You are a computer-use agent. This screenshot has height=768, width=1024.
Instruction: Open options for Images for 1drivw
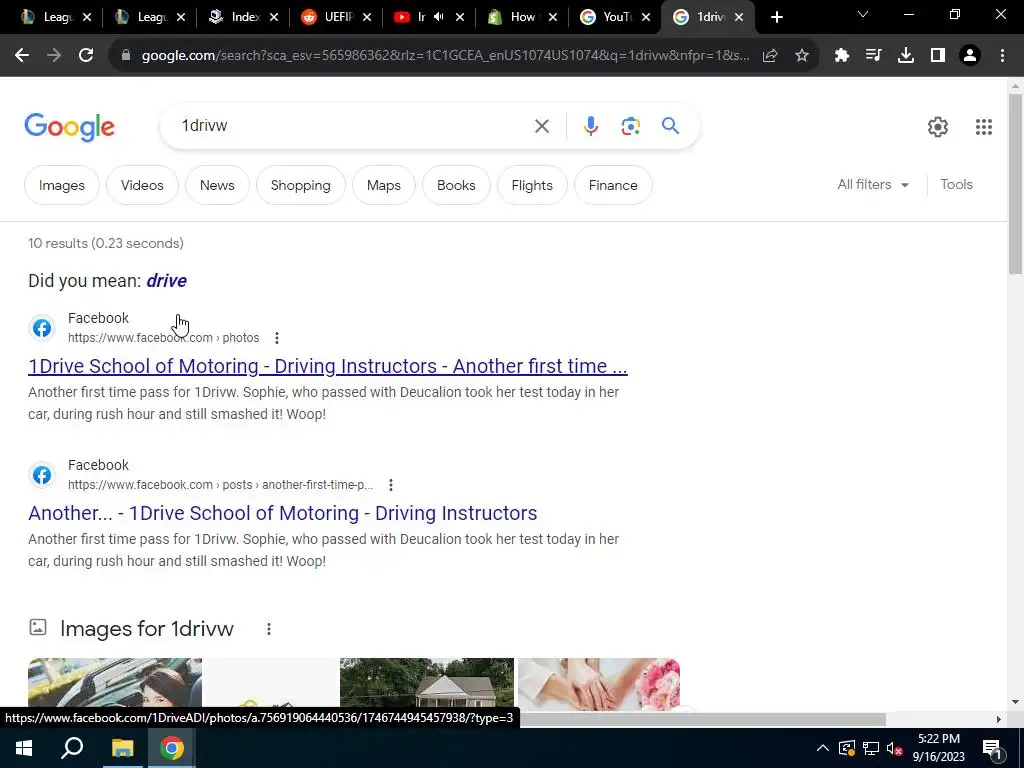click(x=268, y=629)
